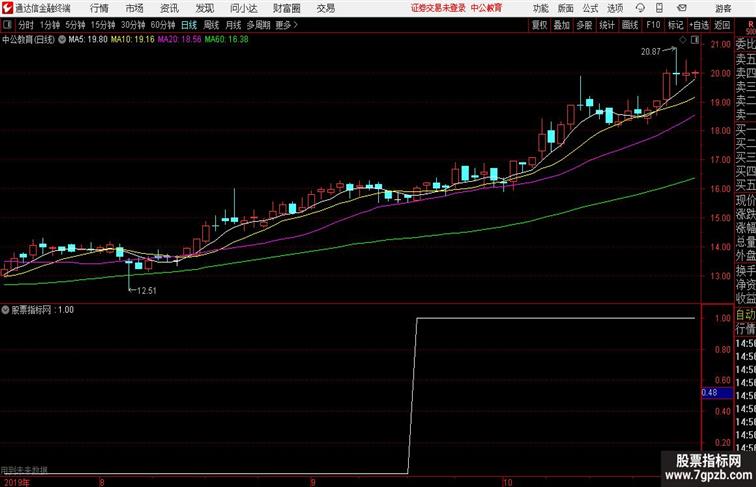This screenshot has height=487, width=756.
Task: Open the 问小达 menu
Action: click(243, 8)
